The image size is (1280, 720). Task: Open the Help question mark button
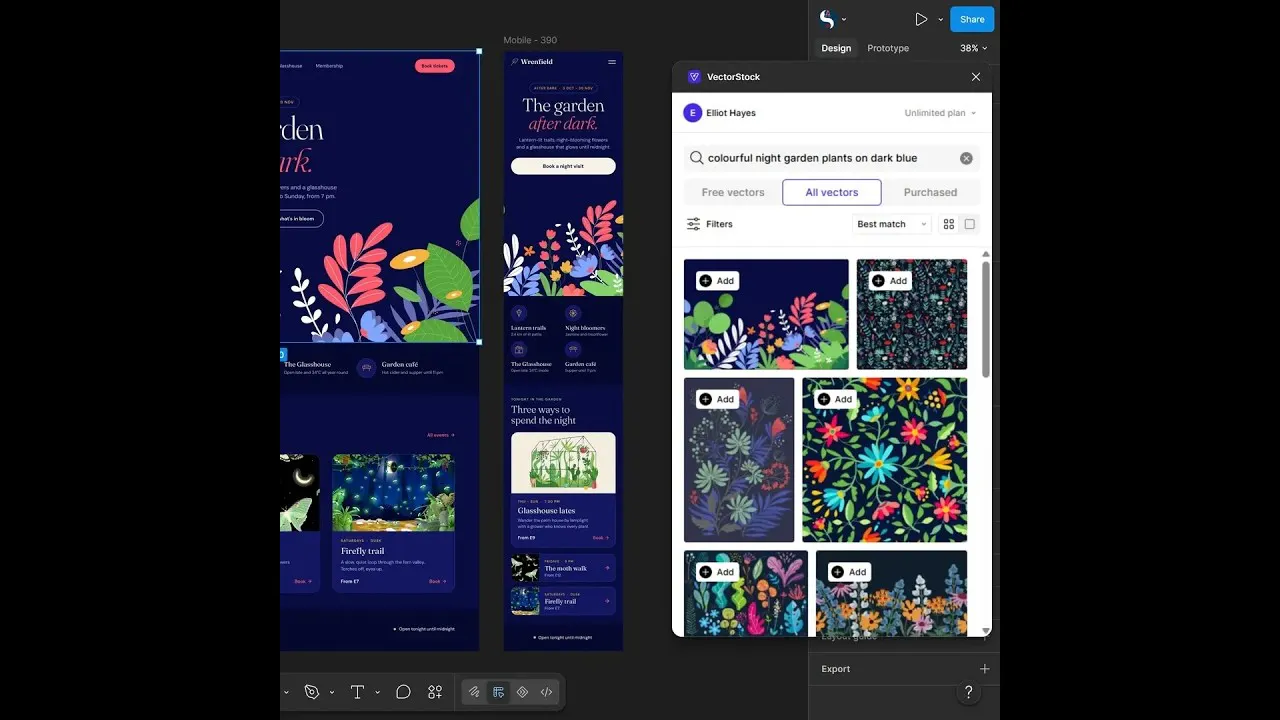(x=968, y=692)
